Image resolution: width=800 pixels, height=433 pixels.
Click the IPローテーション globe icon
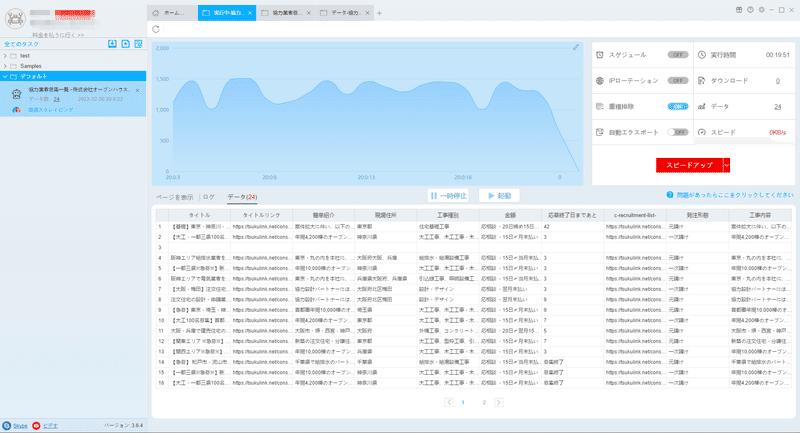(x=600, y=81)
